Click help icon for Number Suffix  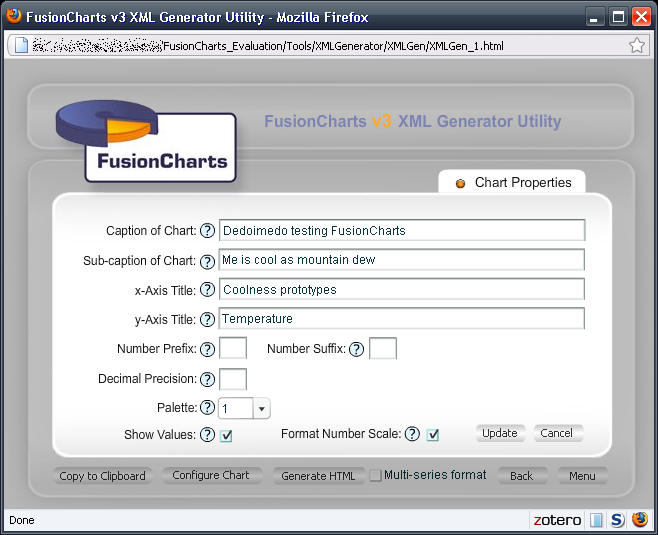click(357, 349)
